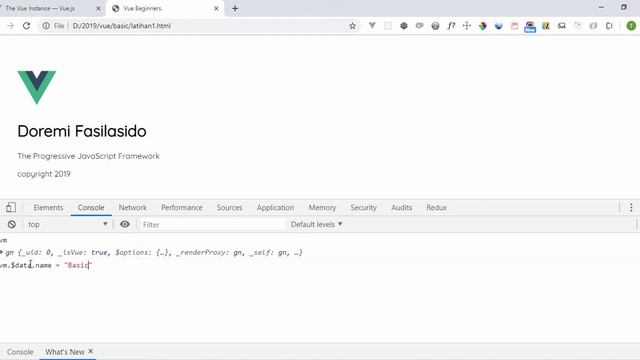Image resolution: width=640 pixels, height=360 pixels.
Task: Bookmark this page with the star icon
Action: (x=352, y=26)
